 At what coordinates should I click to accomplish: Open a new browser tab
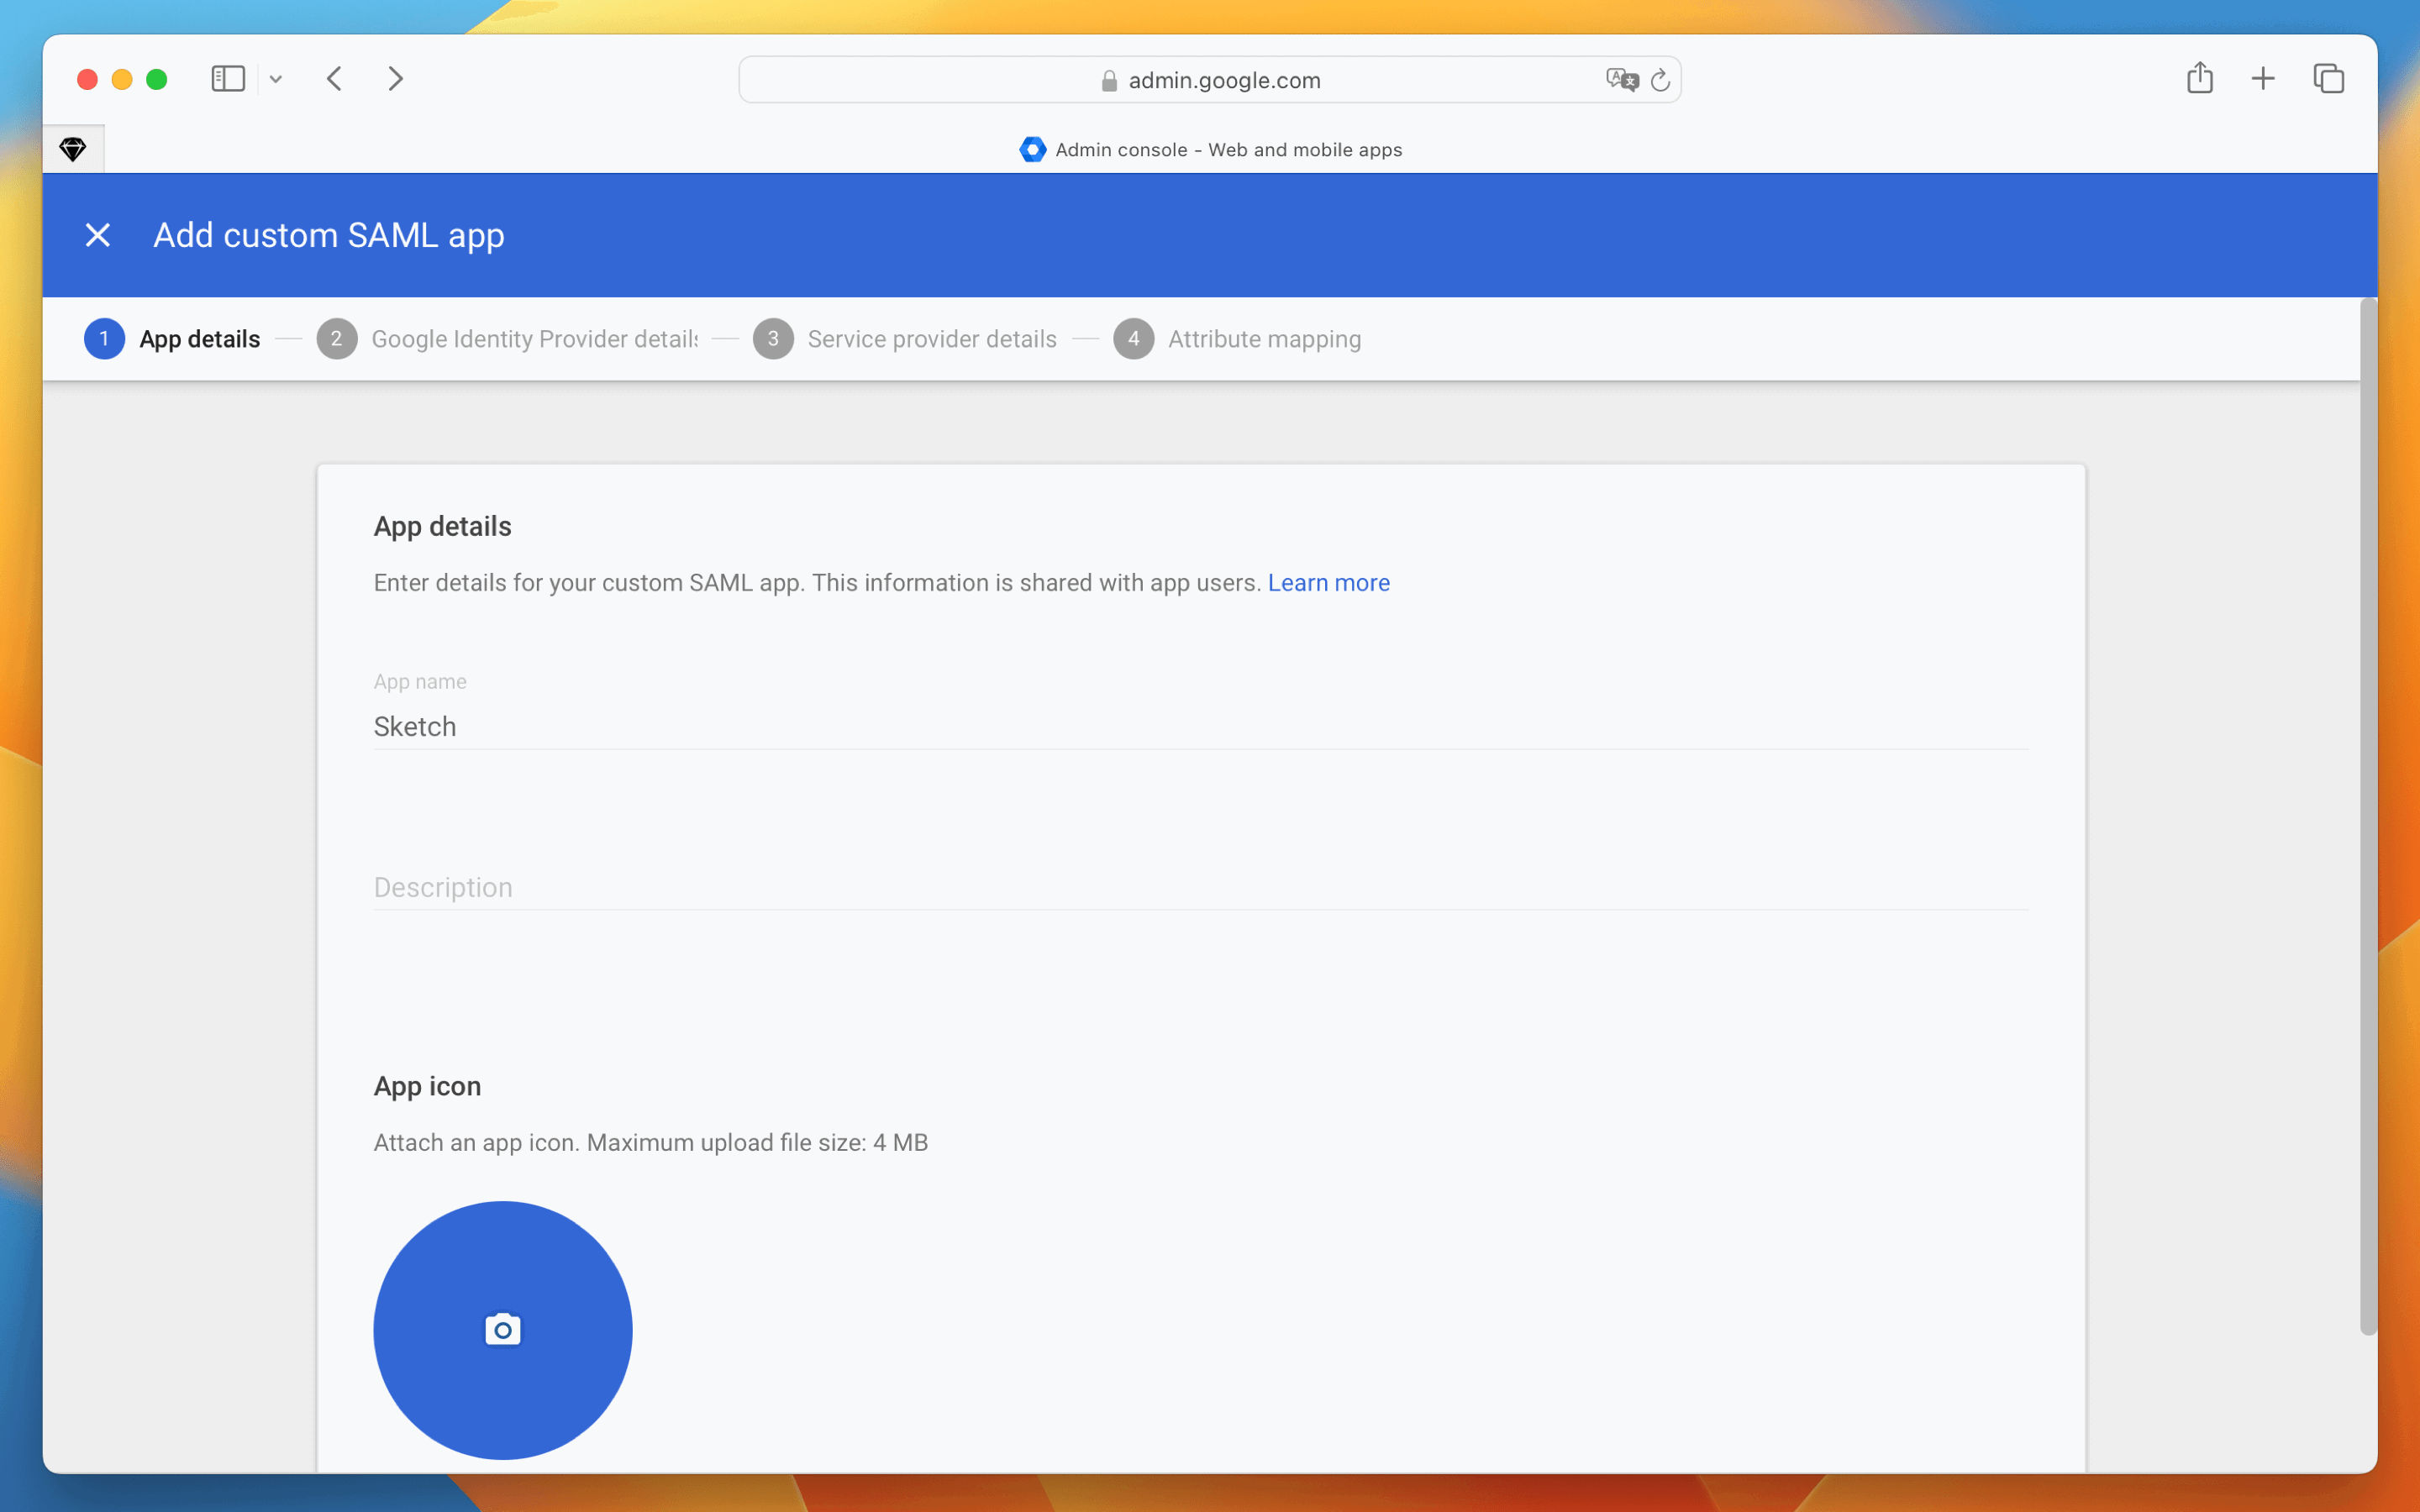[x=2263, y=78]
